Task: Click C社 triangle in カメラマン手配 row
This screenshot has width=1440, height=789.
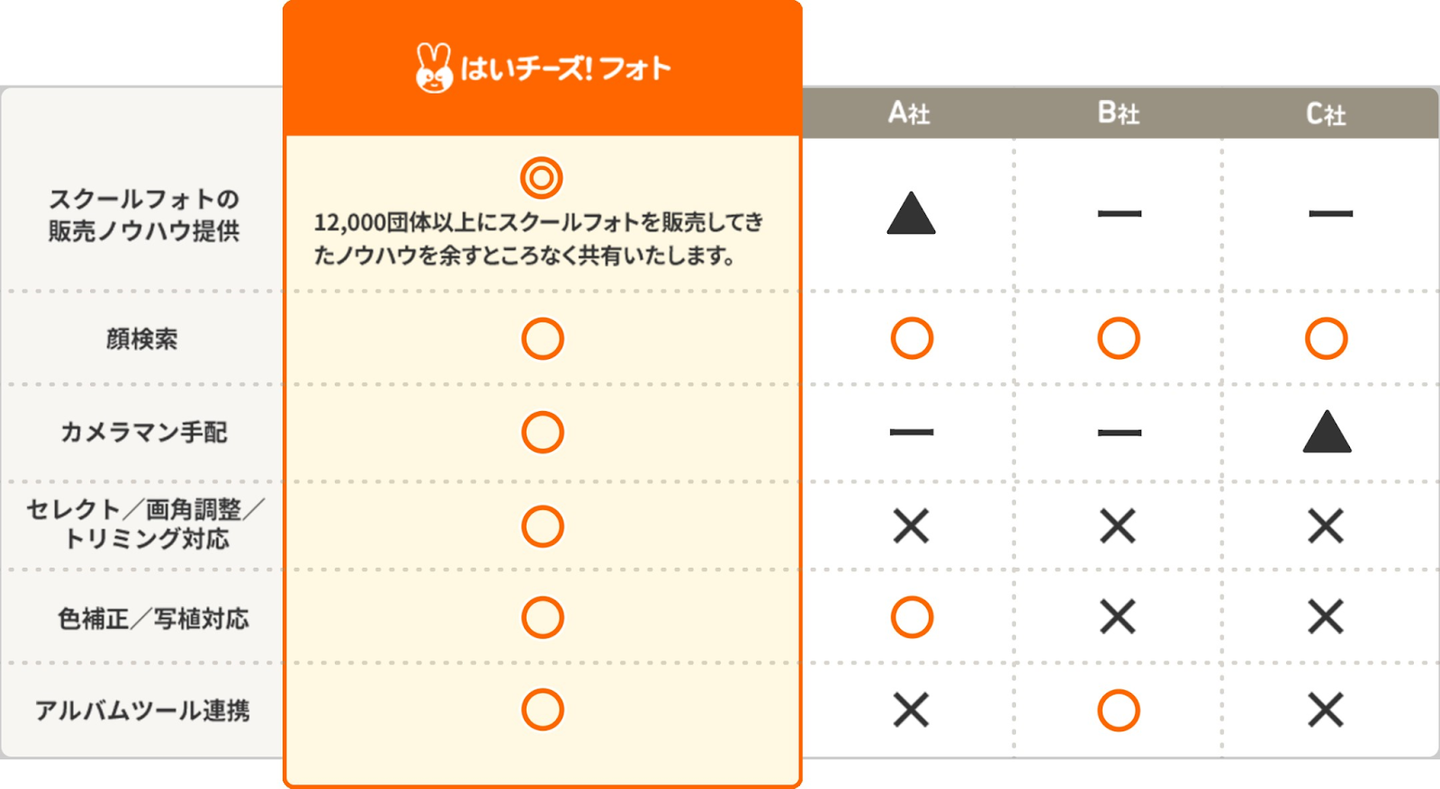Action: (x=1326, y=432)
